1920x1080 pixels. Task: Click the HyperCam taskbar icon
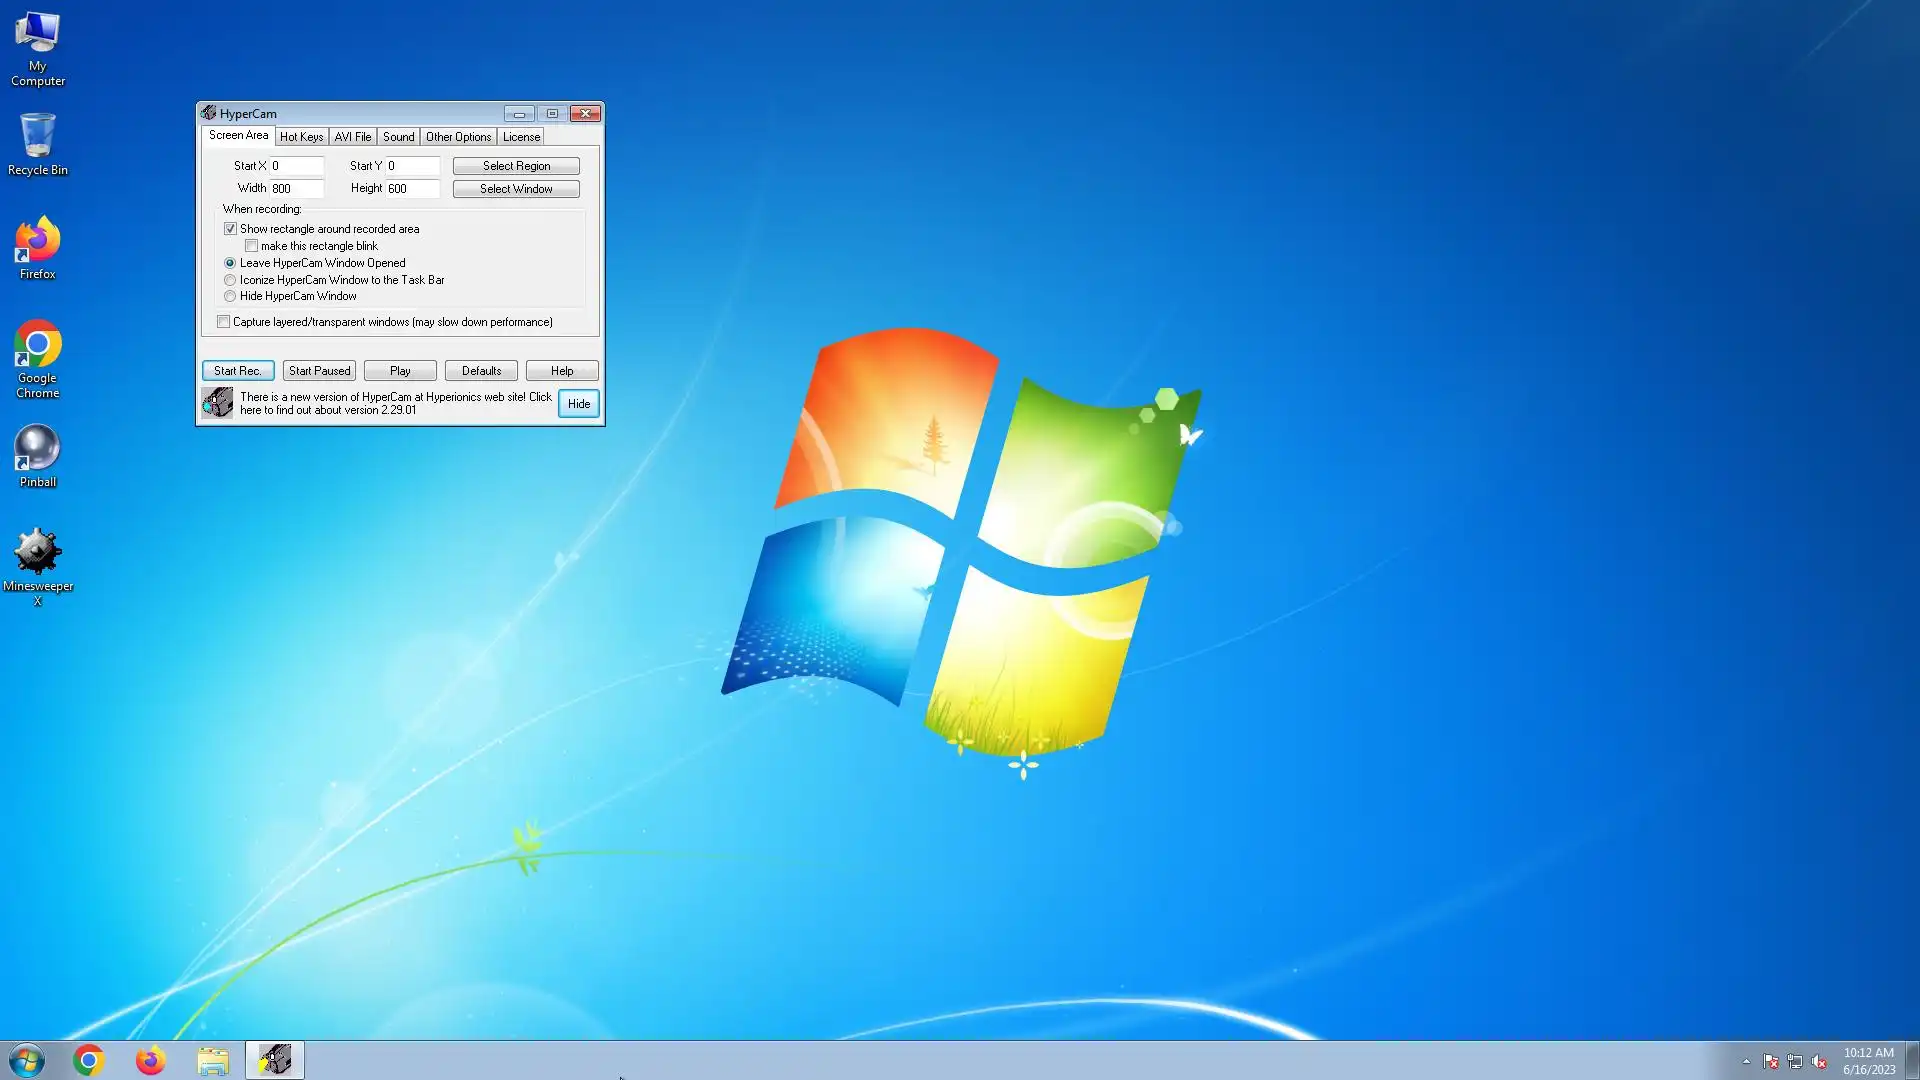click(x=275, y=1060)
